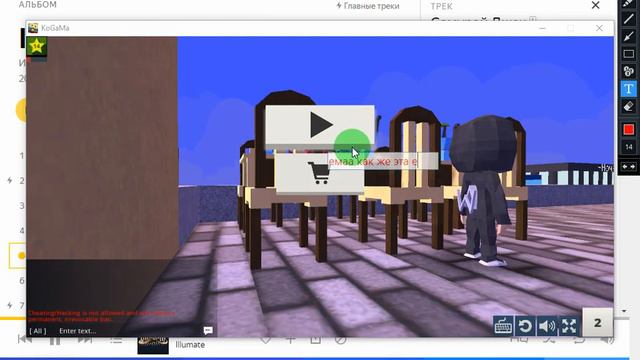
Task: Pause the music player
Action: [x=55, y=340]
